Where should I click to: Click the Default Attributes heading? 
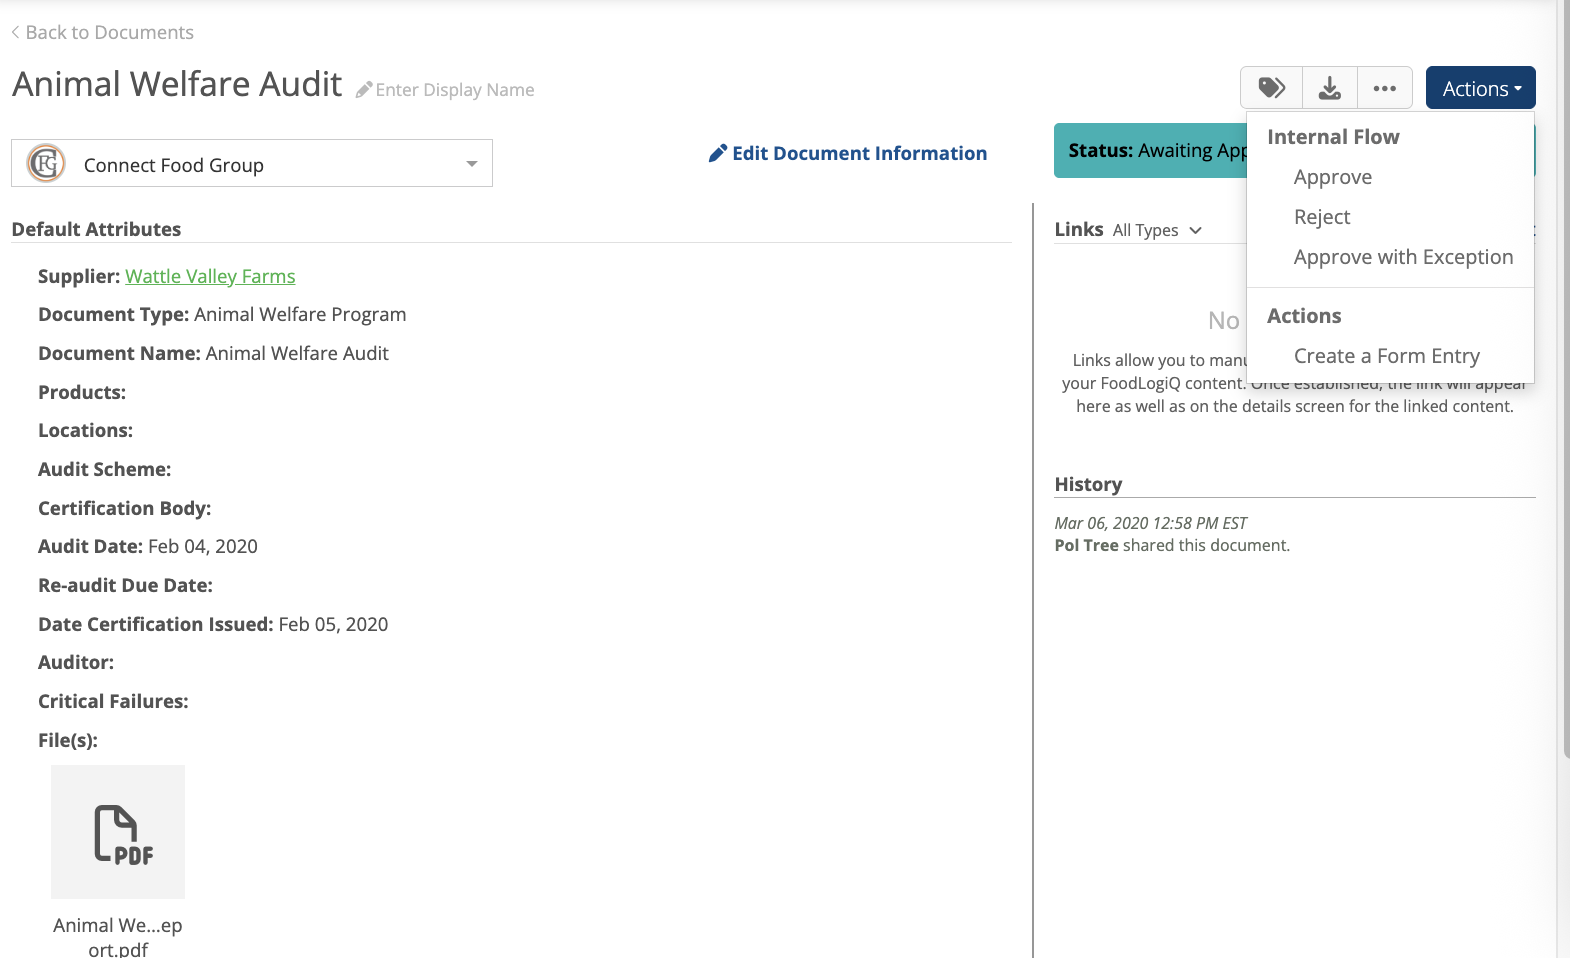96,229
